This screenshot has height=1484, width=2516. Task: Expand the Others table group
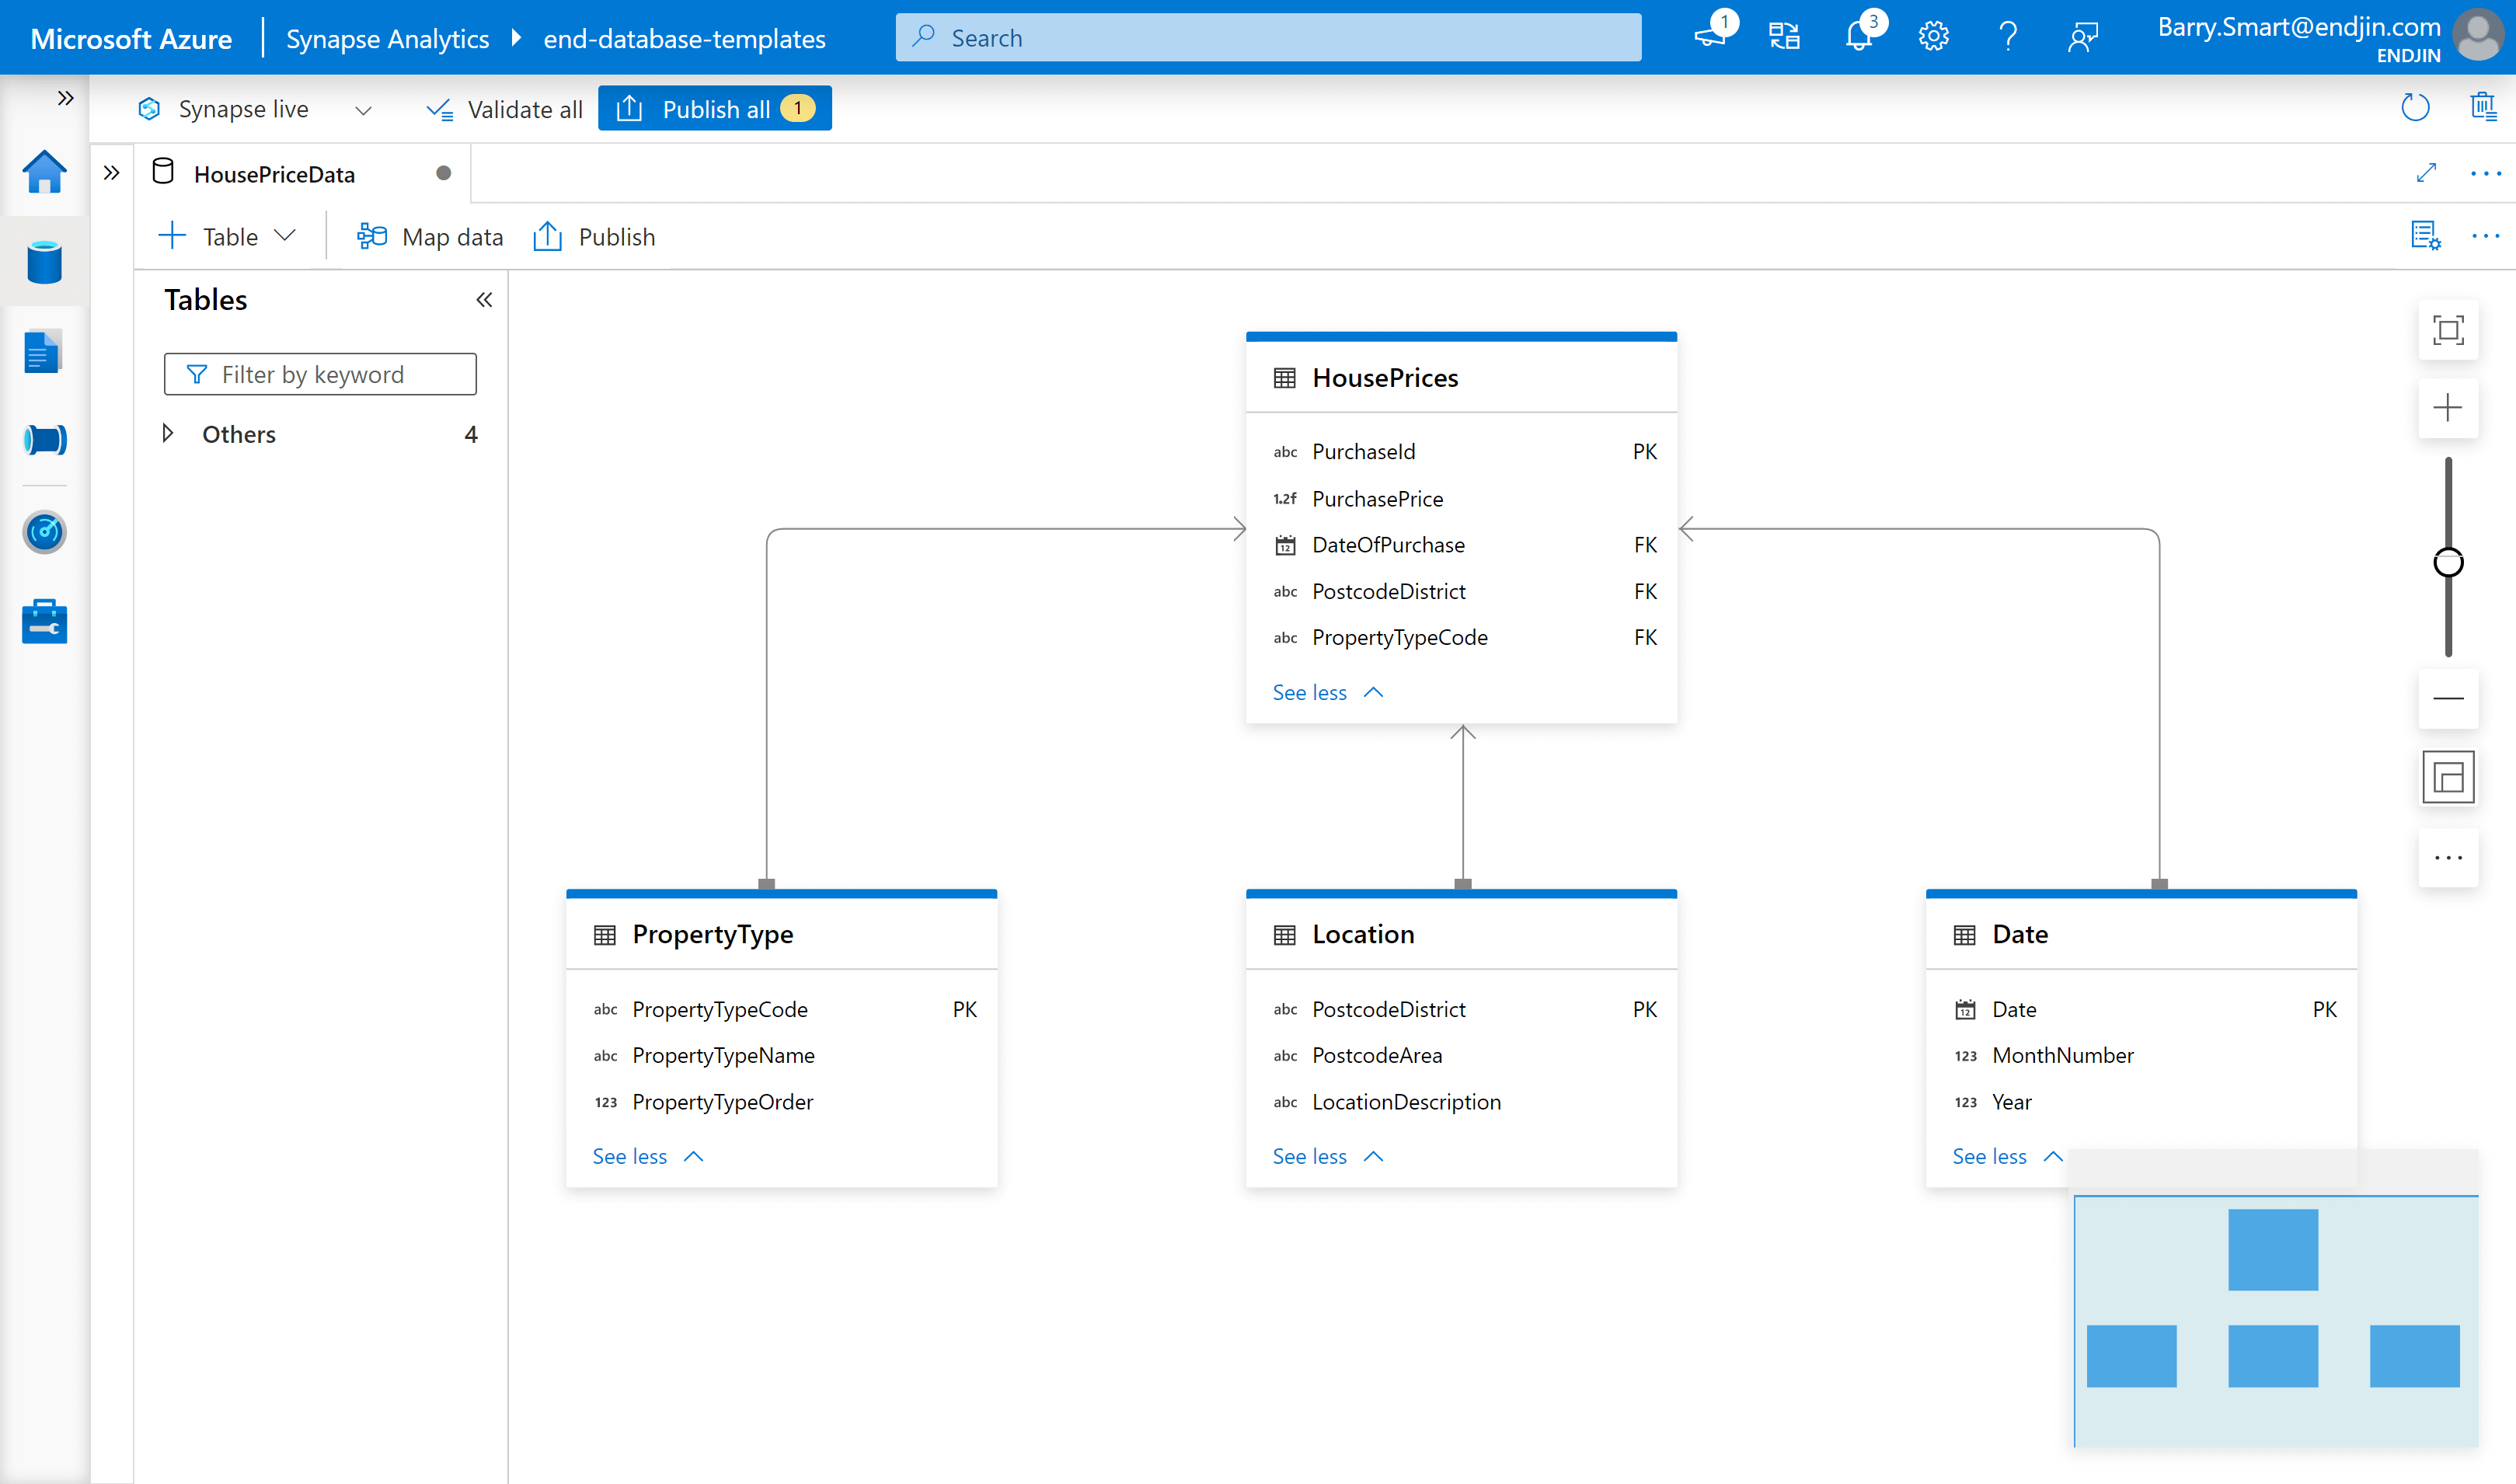point(168,433)
